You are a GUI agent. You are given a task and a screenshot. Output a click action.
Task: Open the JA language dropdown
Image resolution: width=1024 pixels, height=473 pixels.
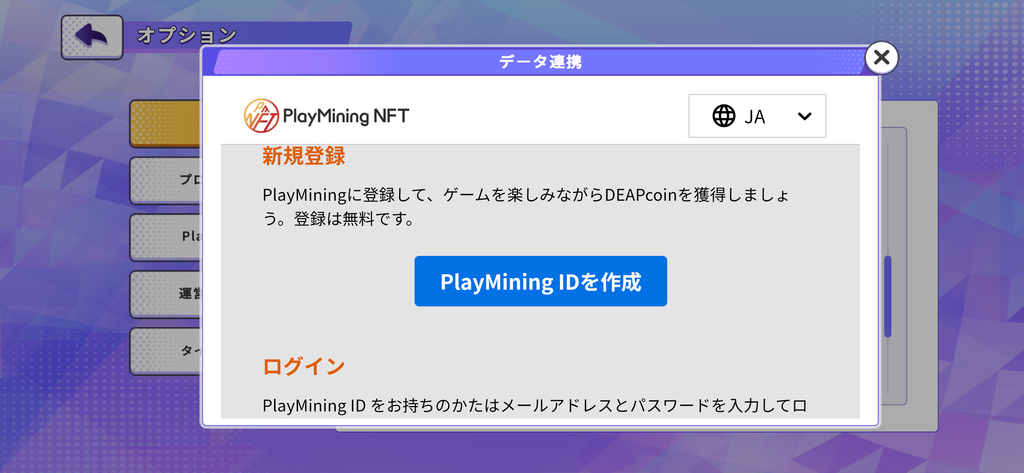[x=757, y=116]
